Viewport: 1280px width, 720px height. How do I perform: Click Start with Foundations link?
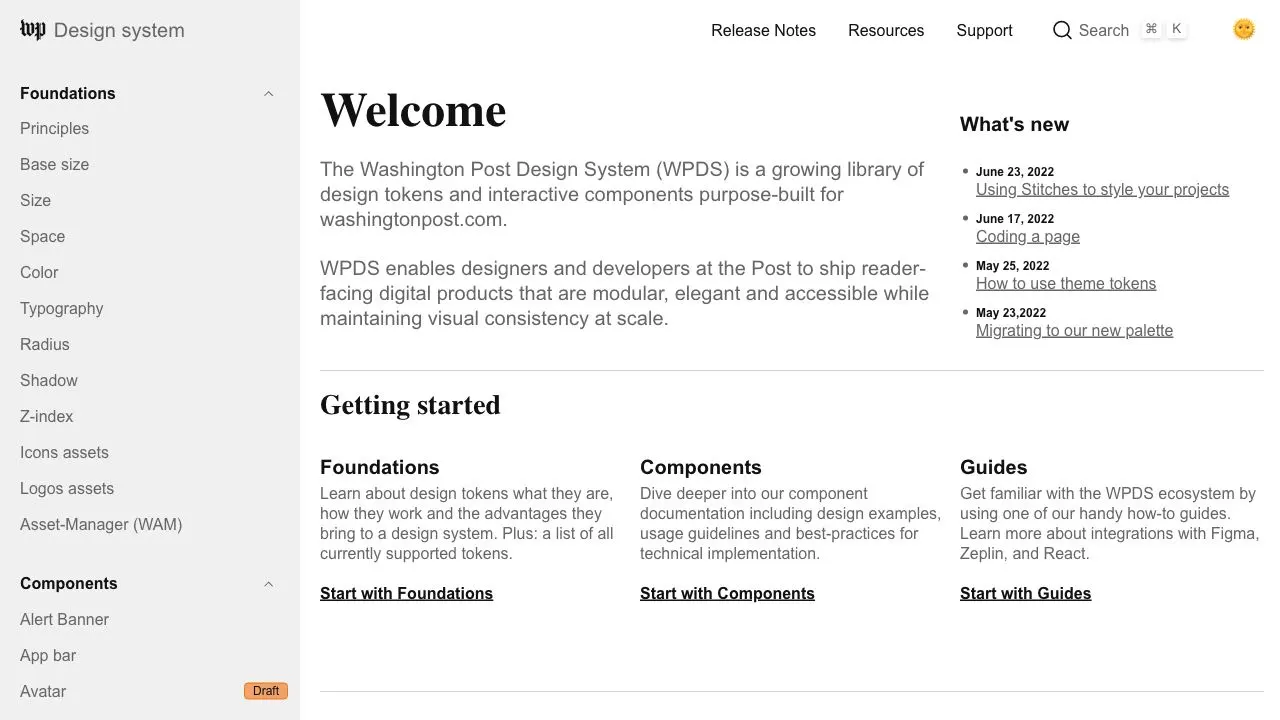pos(406,593)
